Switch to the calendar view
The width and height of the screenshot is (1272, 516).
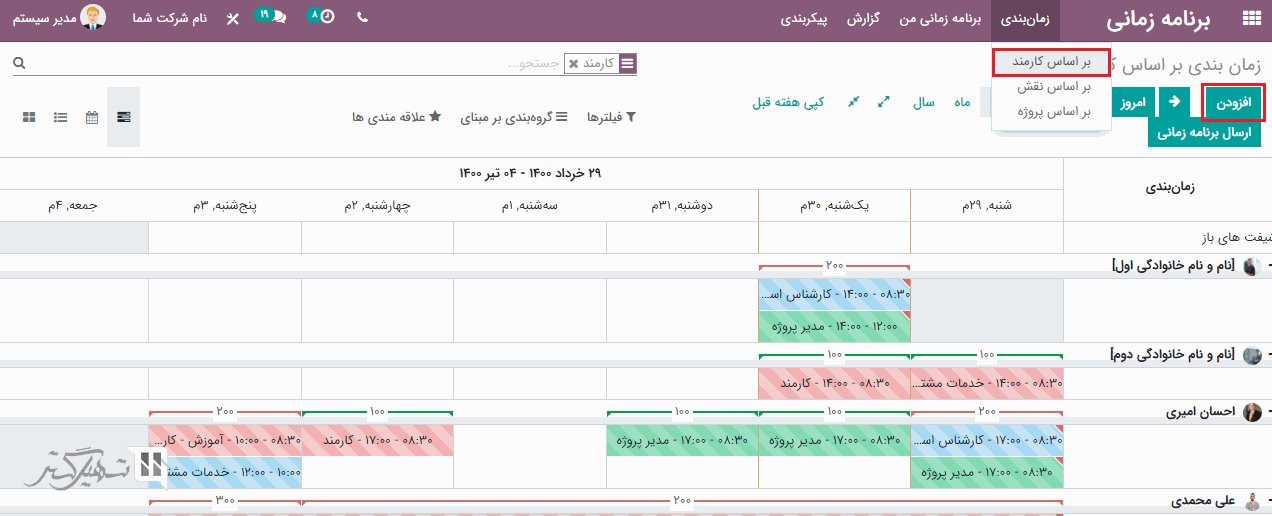tap(92, 117)
